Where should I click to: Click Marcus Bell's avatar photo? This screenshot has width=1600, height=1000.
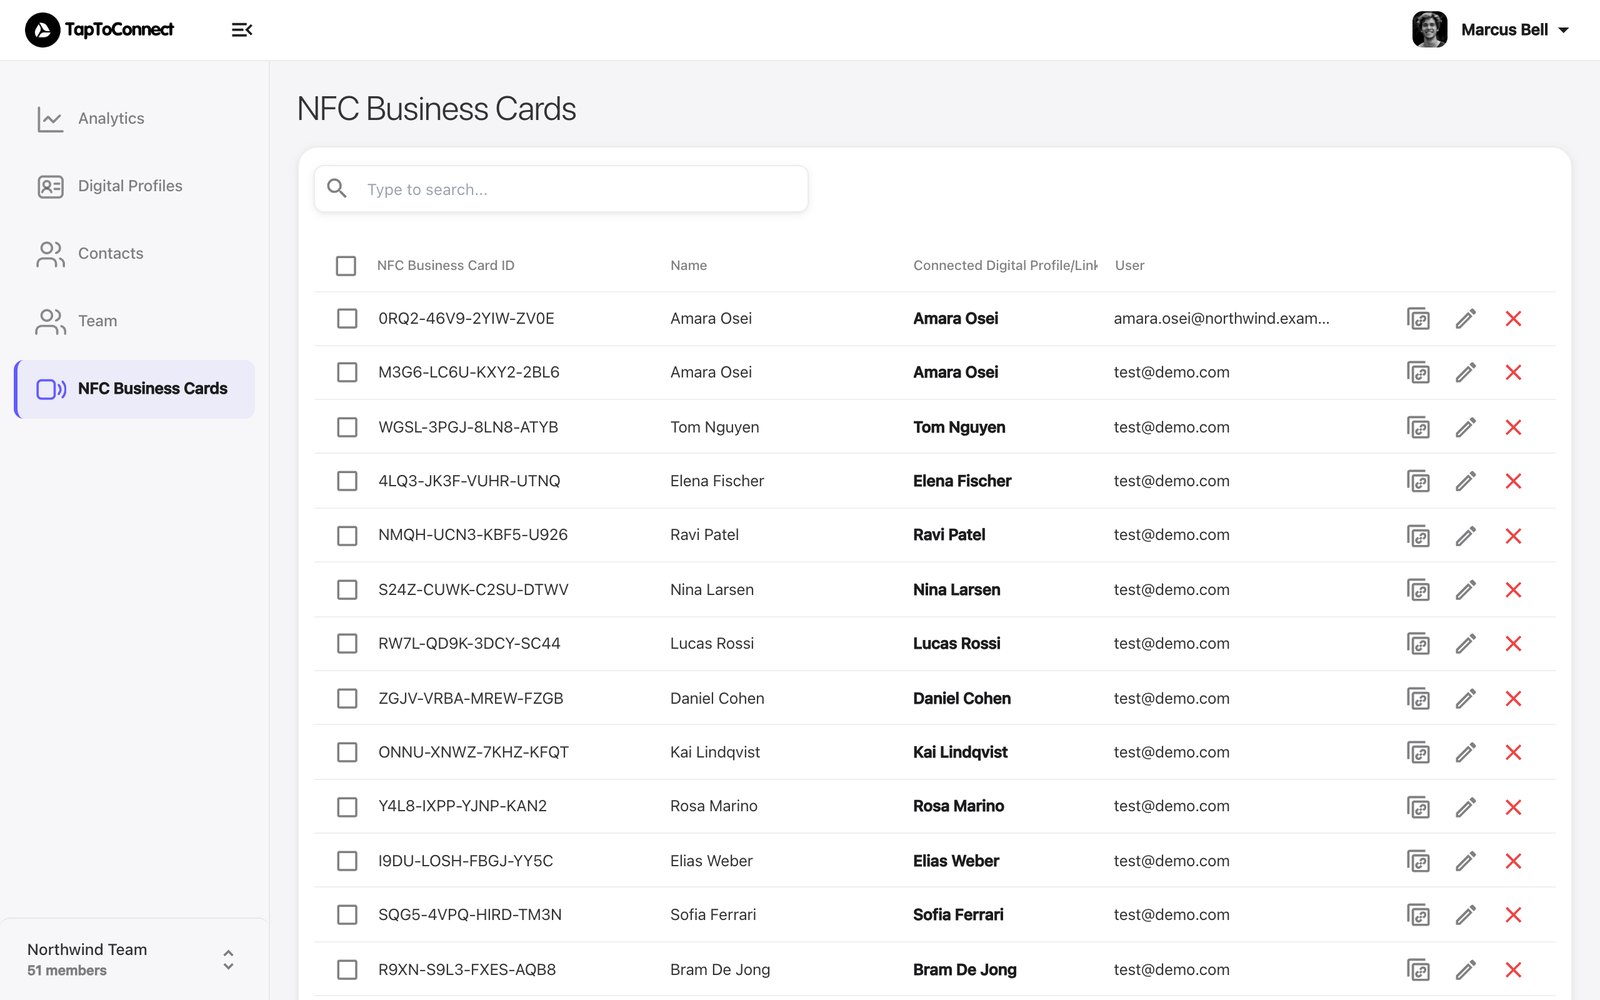pos(1430,30)
